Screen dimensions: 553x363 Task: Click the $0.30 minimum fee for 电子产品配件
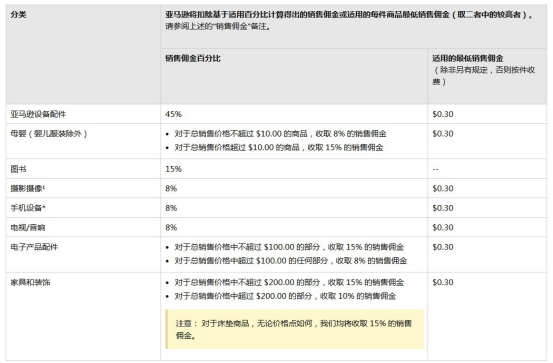pos(443,247)
